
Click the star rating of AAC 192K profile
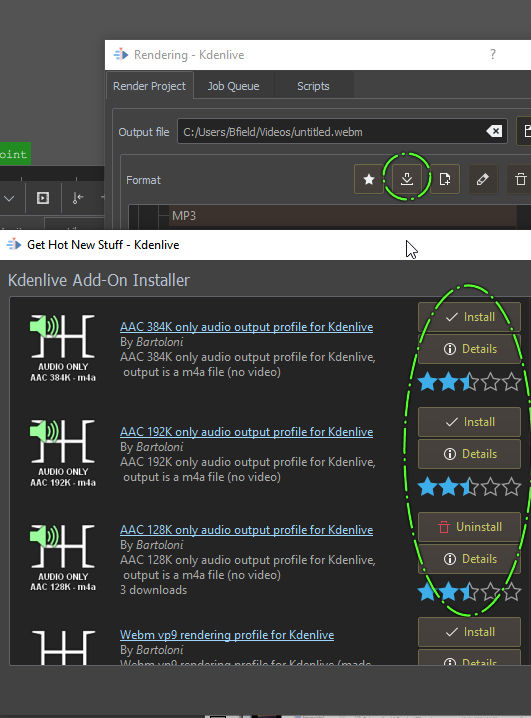click(469, 486)
